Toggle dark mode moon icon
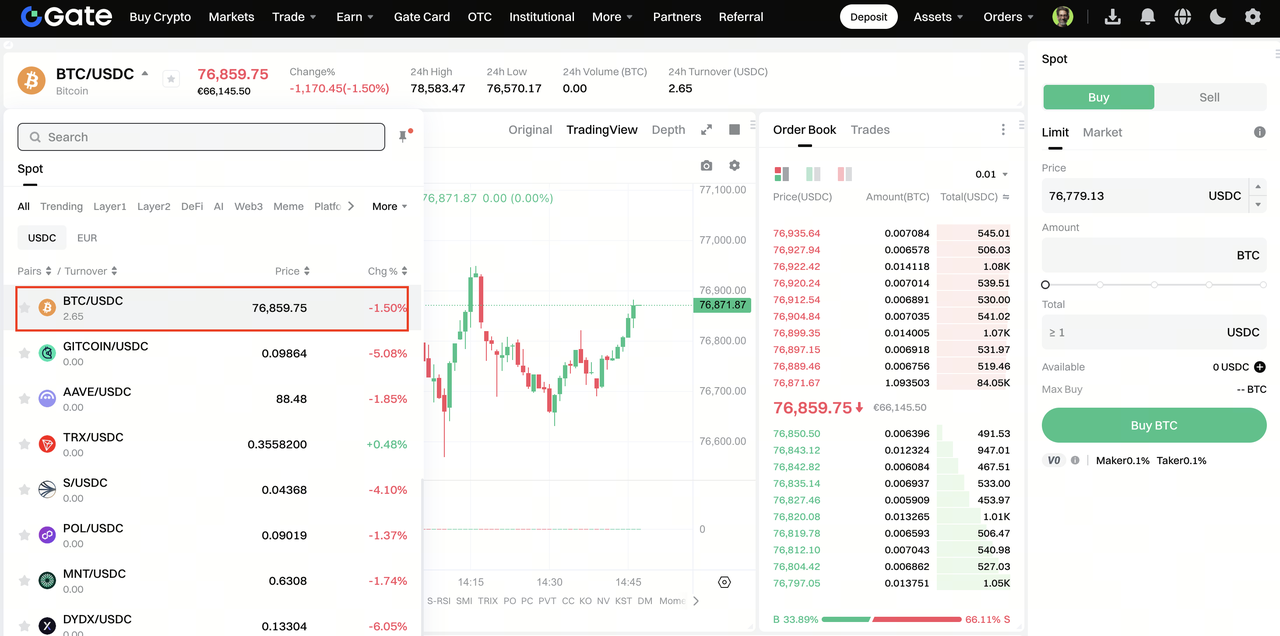Image resolution: width=1280 pixels, height=636 pixels. [x=1217, y=17]
